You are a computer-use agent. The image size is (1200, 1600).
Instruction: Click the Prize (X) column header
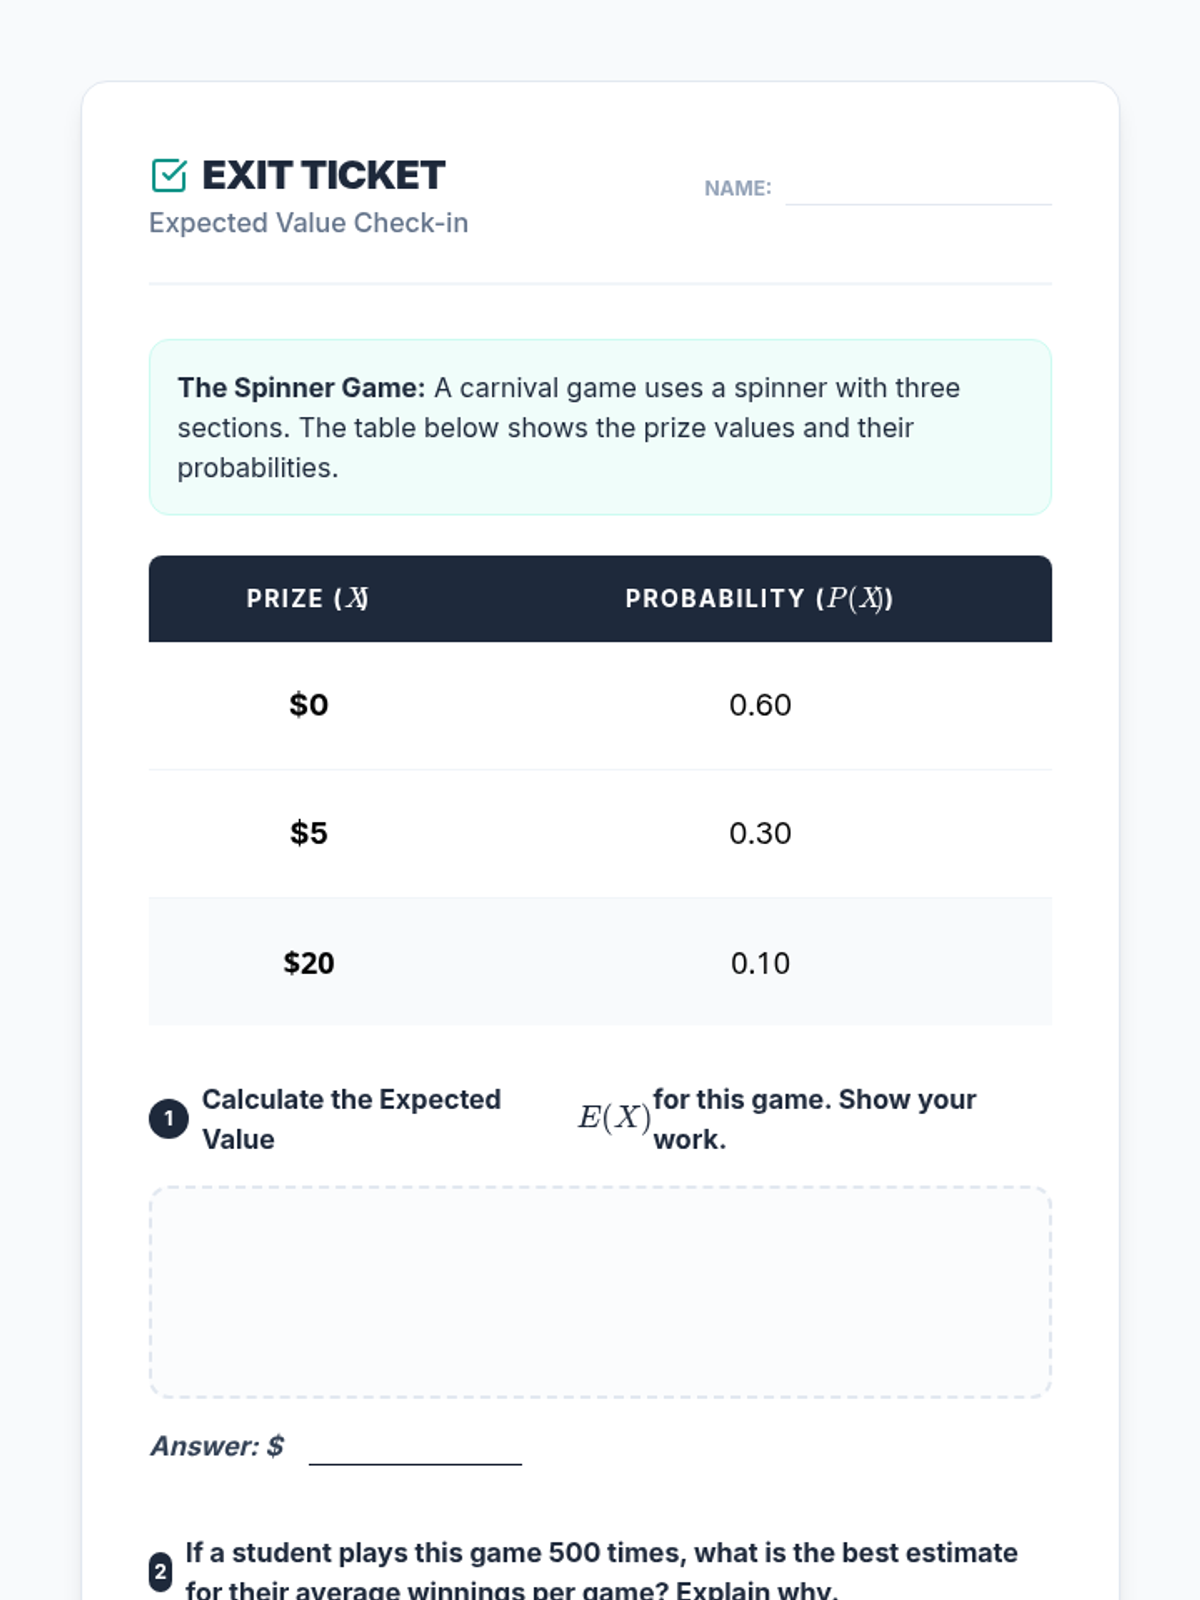pos(308,599)
